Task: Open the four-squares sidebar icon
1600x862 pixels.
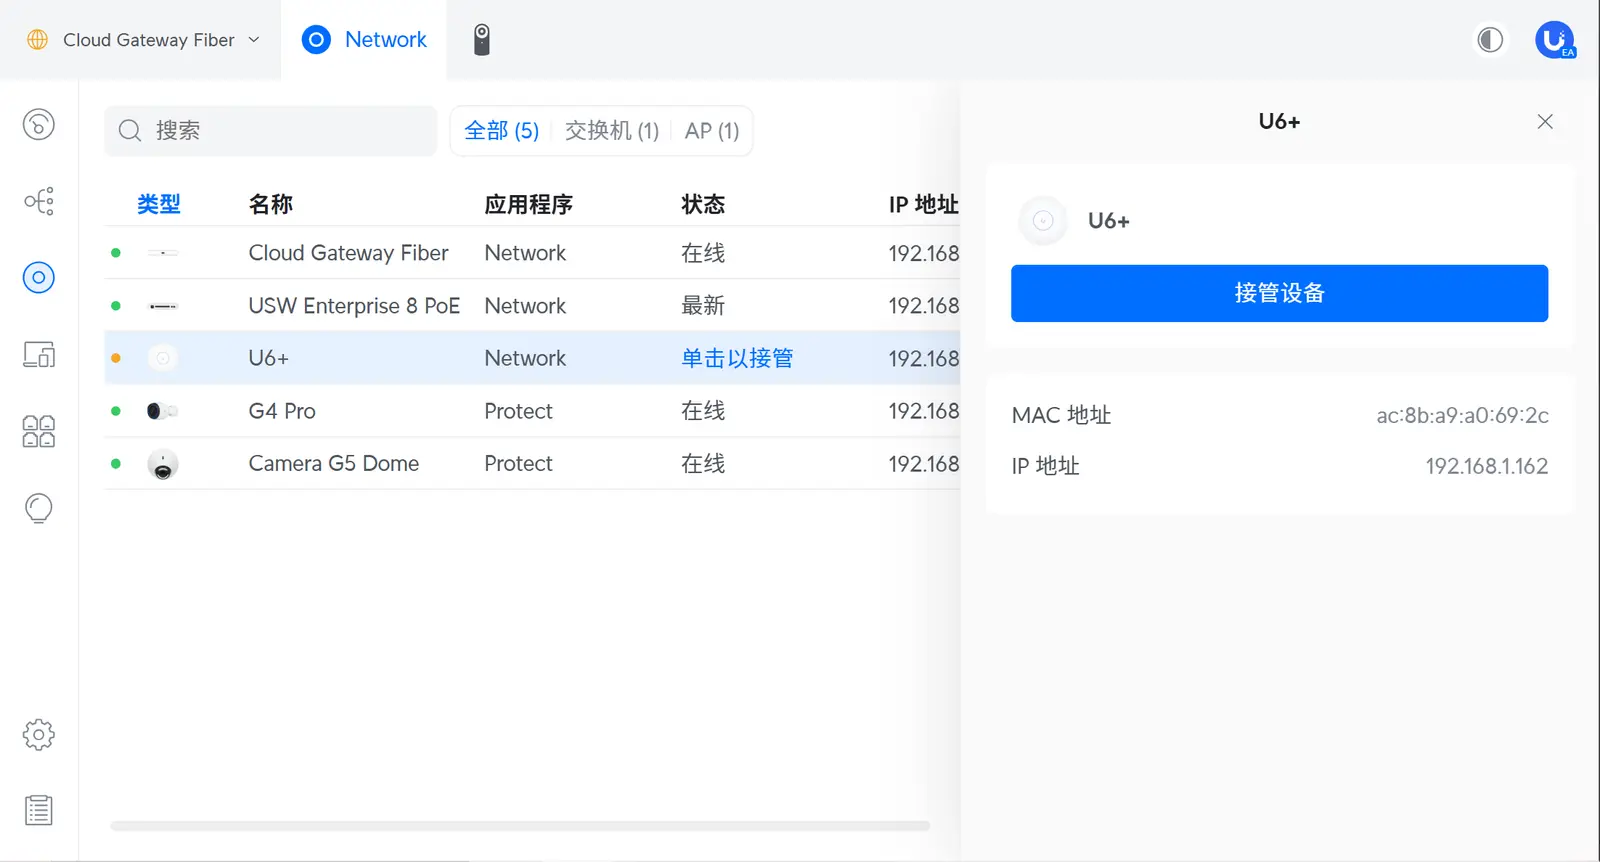Action: (38, 431)
